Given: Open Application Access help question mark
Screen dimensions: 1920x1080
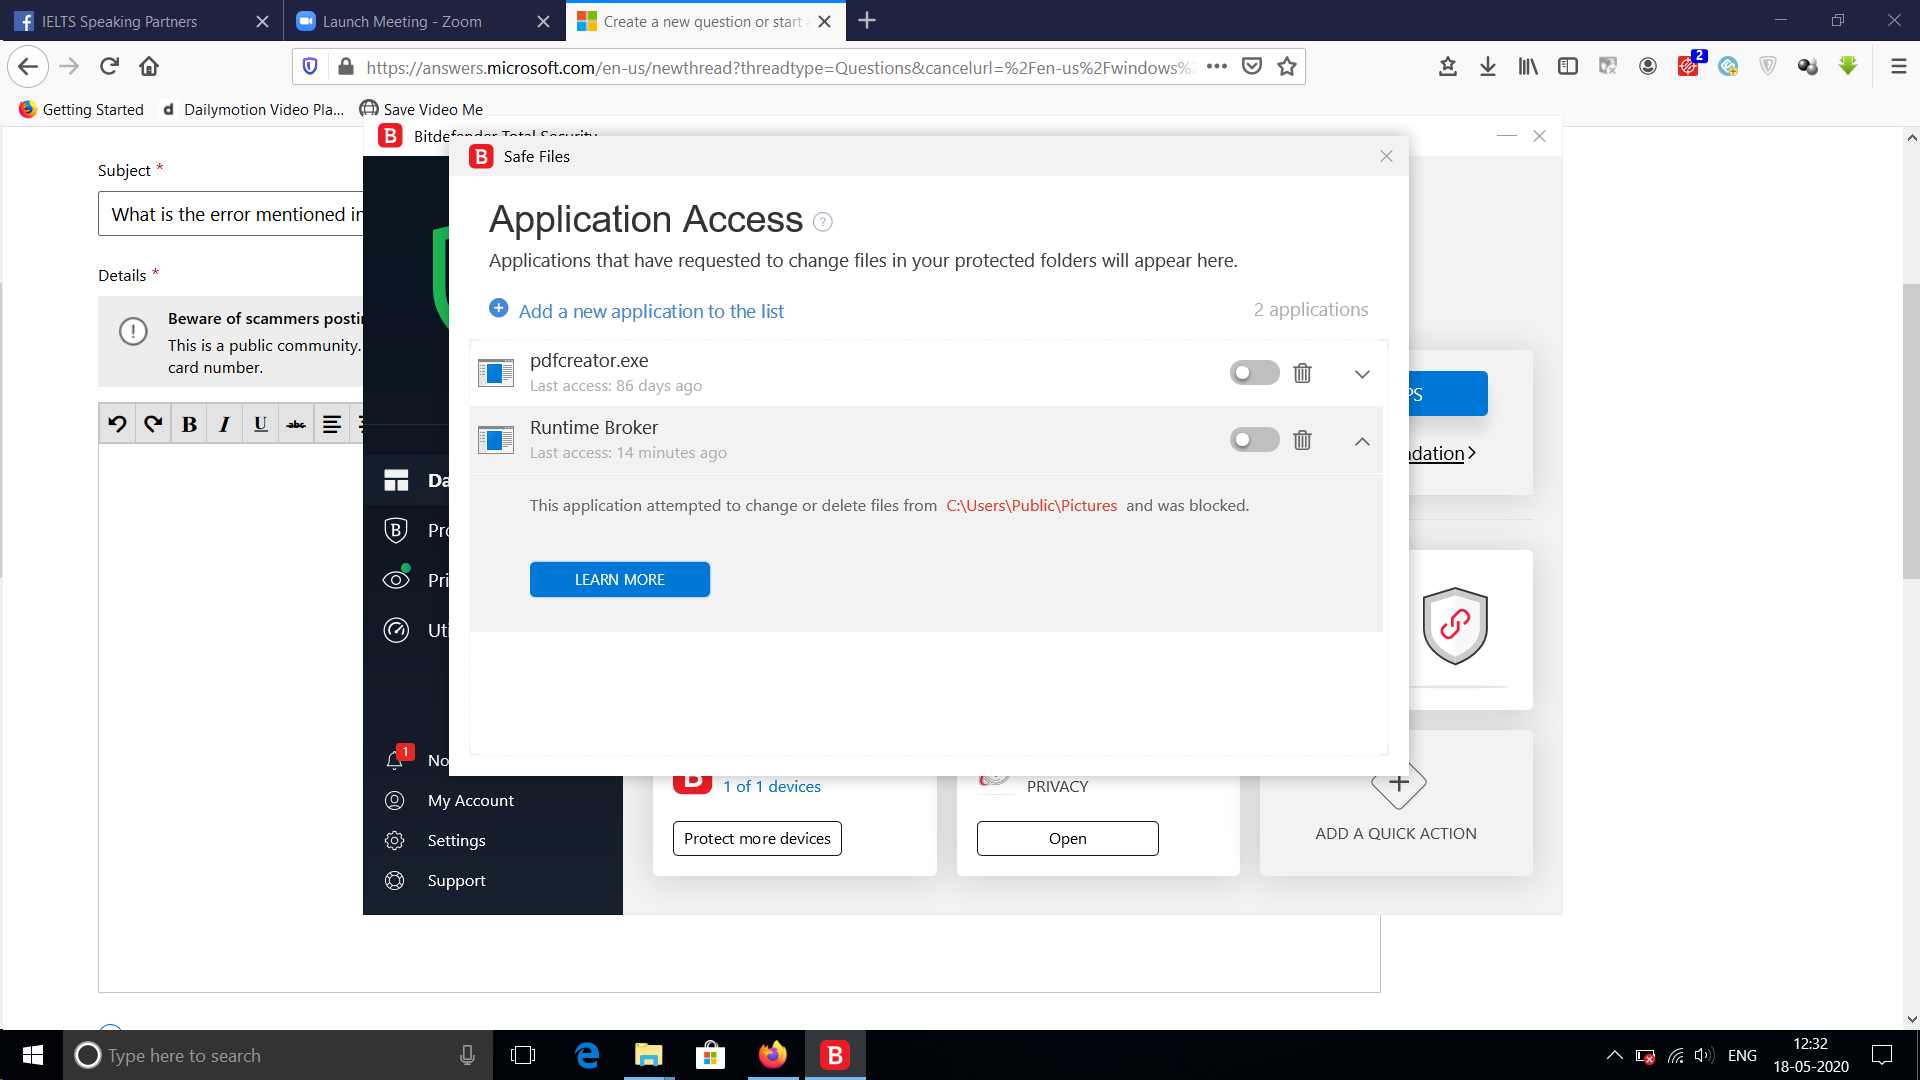Looking at the screenshot, I should tap(823, 222).
